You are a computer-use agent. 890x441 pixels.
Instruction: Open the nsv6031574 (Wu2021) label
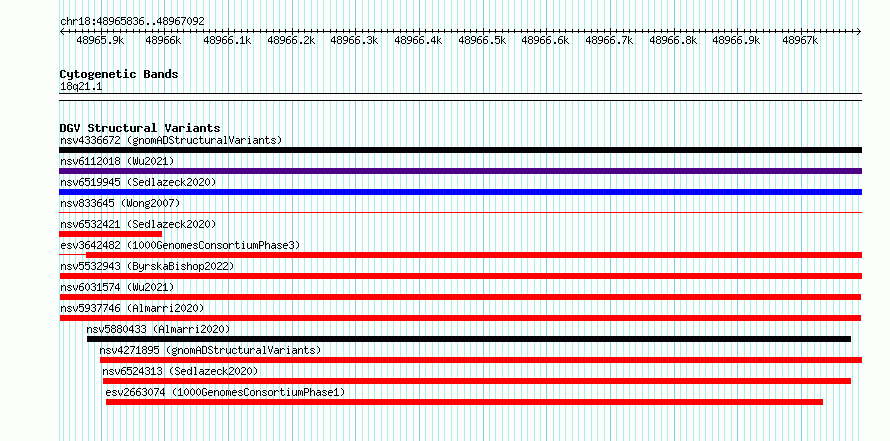pos(117,287)
